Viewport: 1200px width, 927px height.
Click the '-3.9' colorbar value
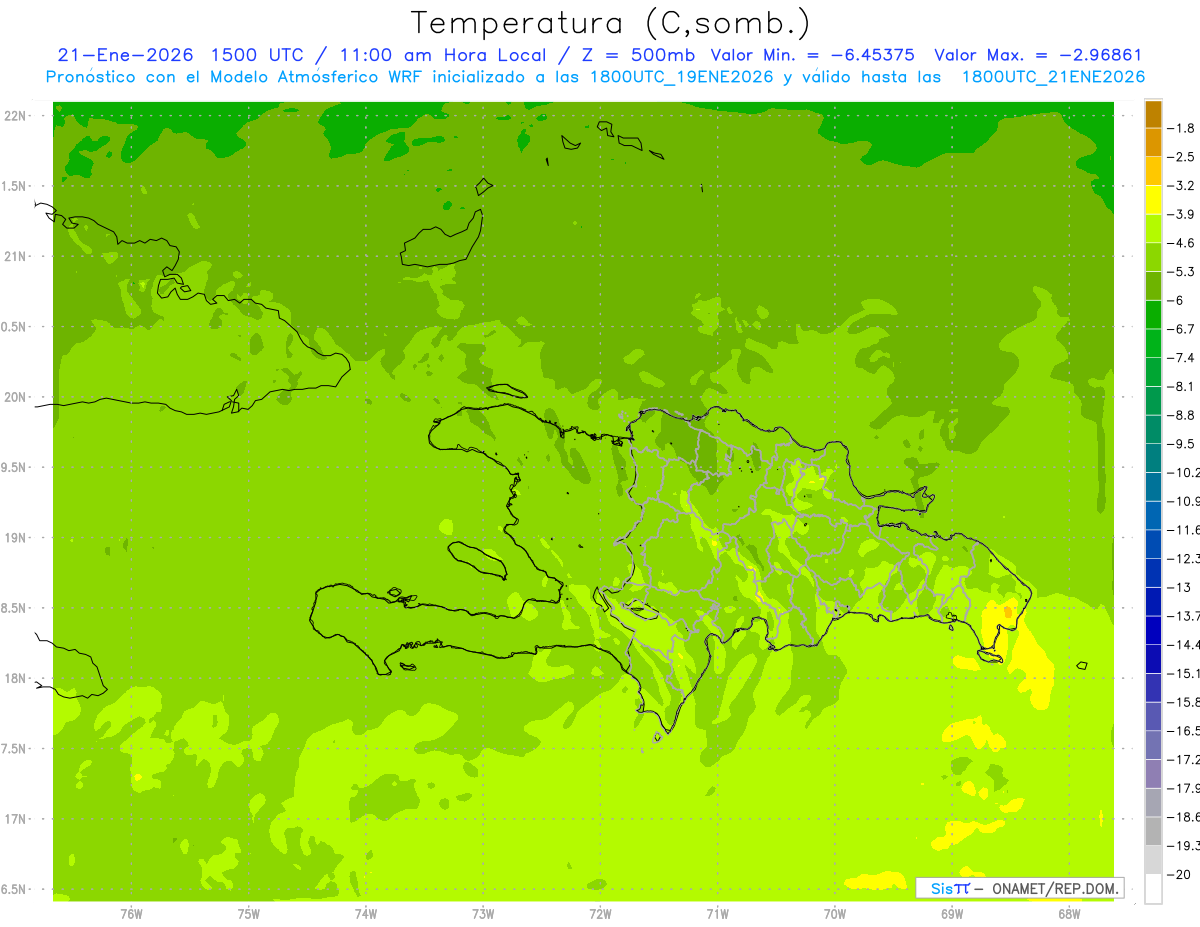tap(1183, 214)
